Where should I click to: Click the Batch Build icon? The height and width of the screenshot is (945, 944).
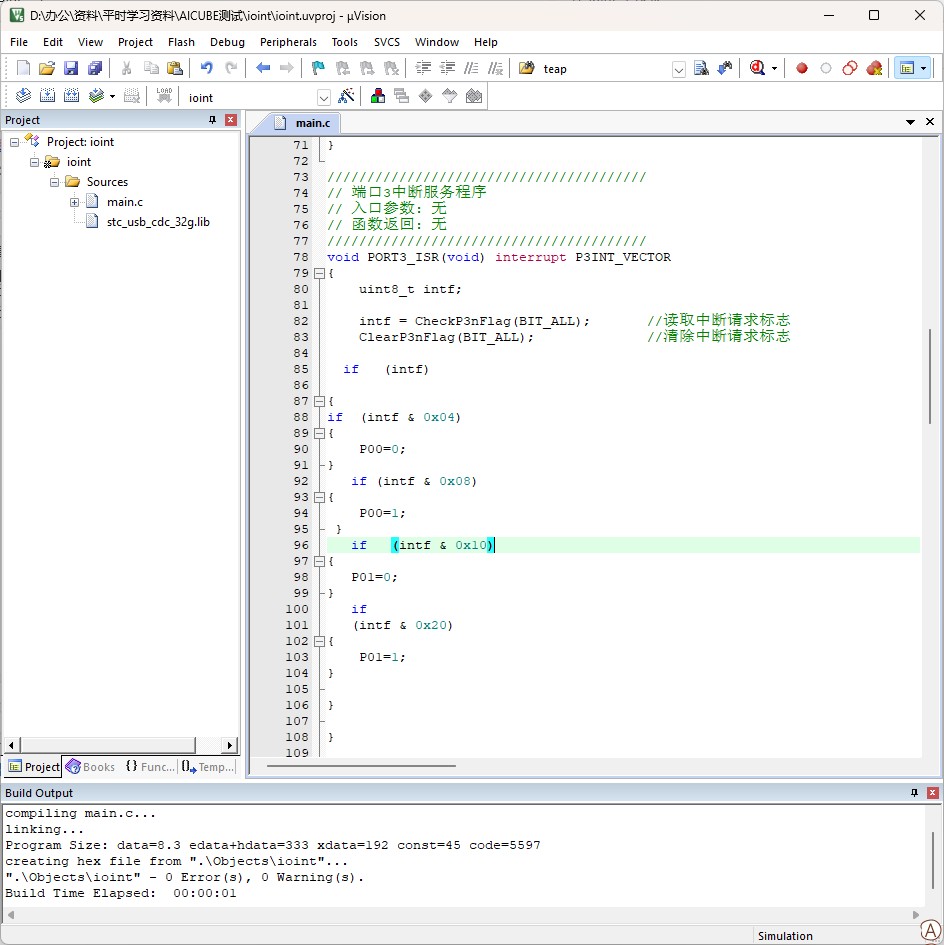tap(96, 96)
